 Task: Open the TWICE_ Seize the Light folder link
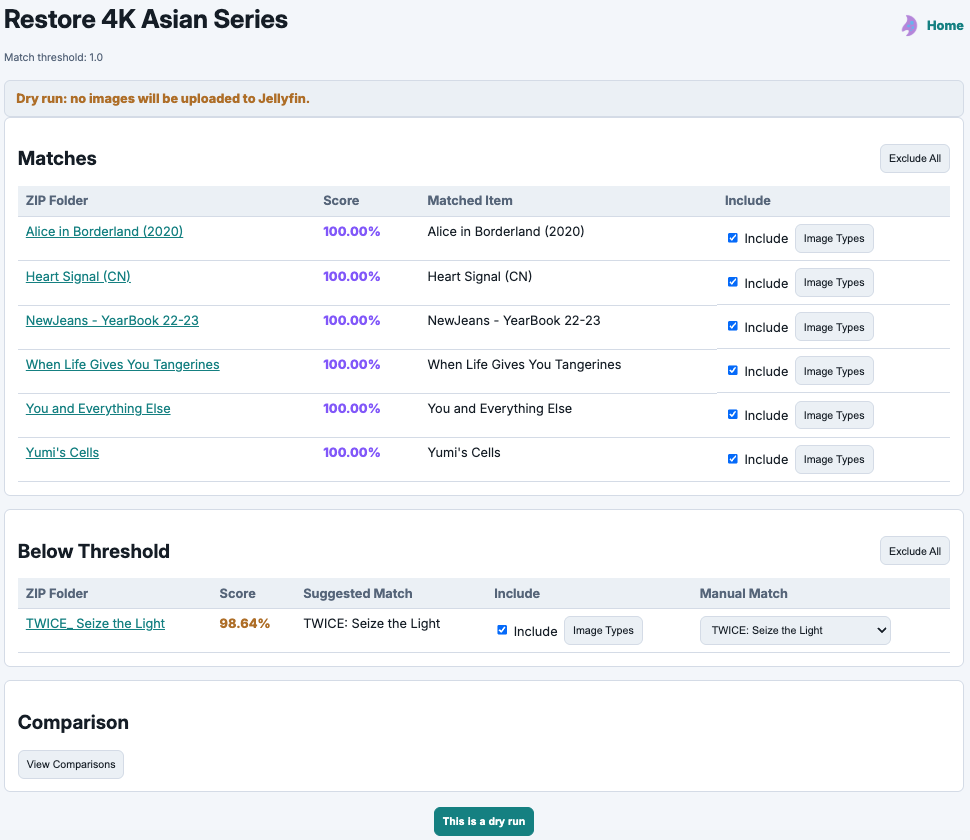95,624
